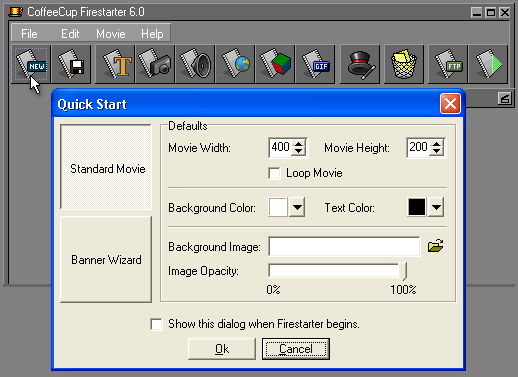Decrease Movie Width with the down arrow

(298, 152)
